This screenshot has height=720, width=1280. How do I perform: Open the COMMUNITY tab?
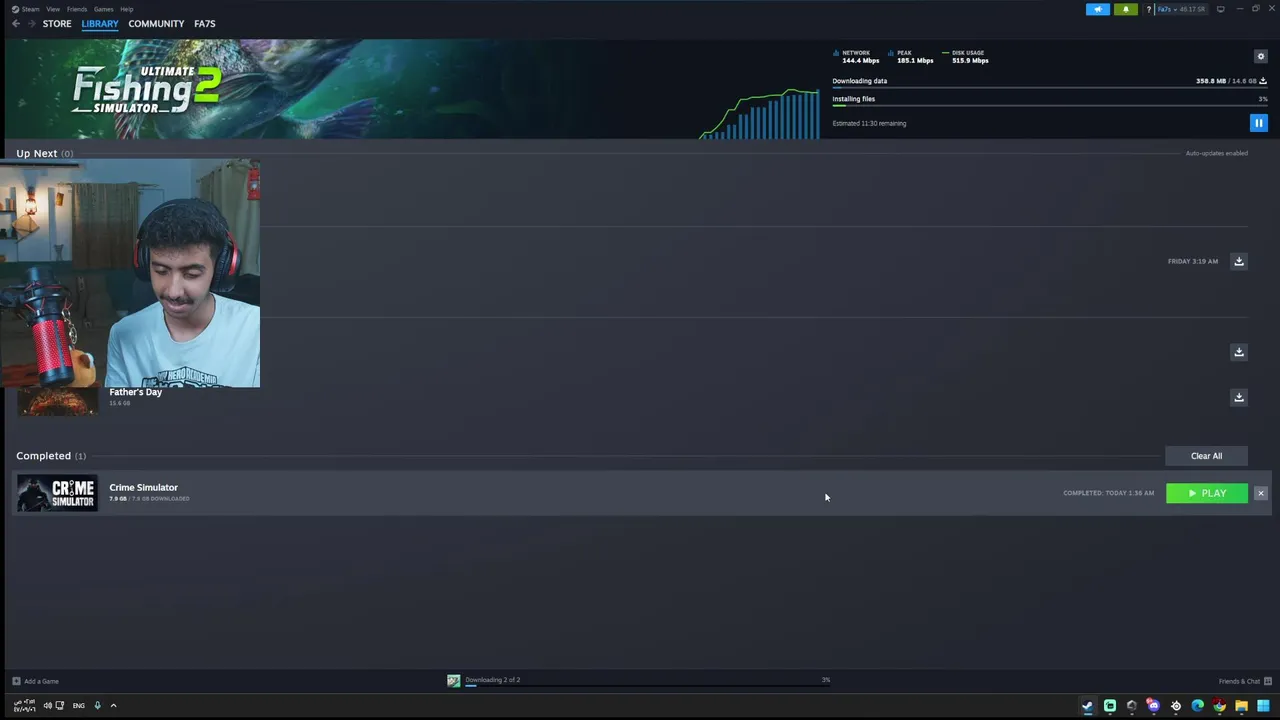[x=156, y=24]
